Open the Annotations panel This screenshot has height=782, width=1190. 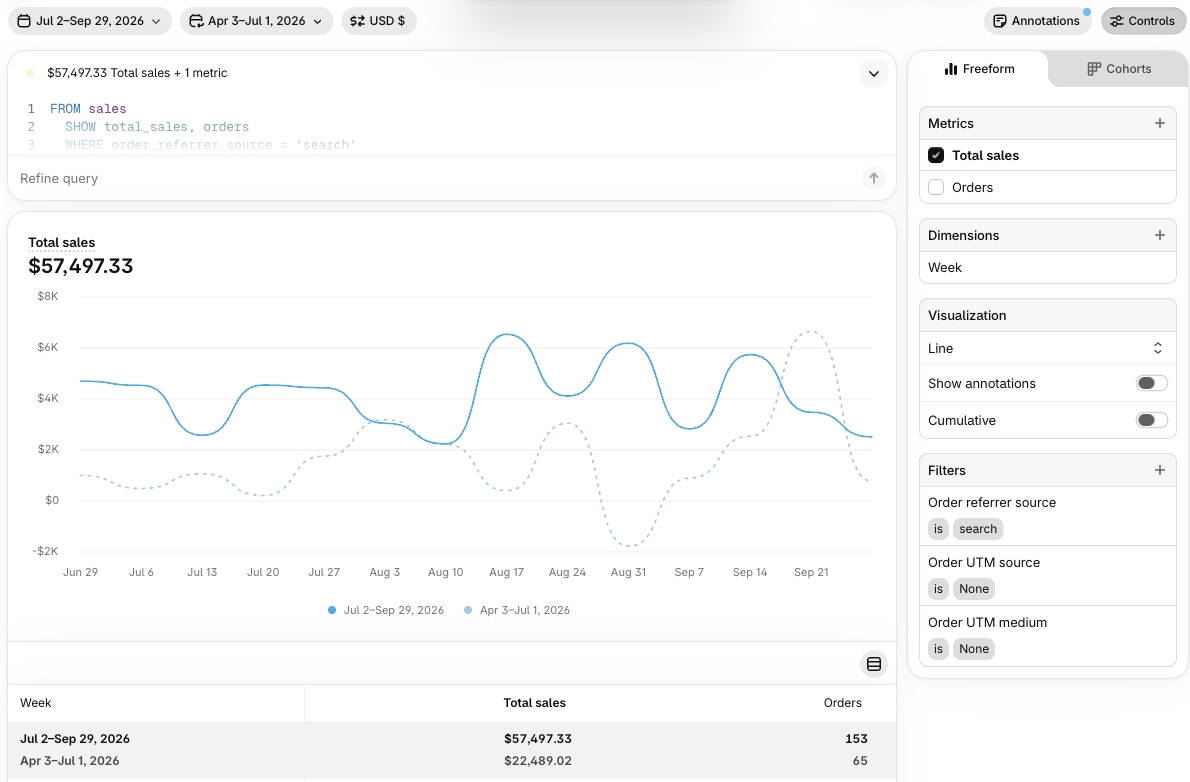click(1037, 21)
